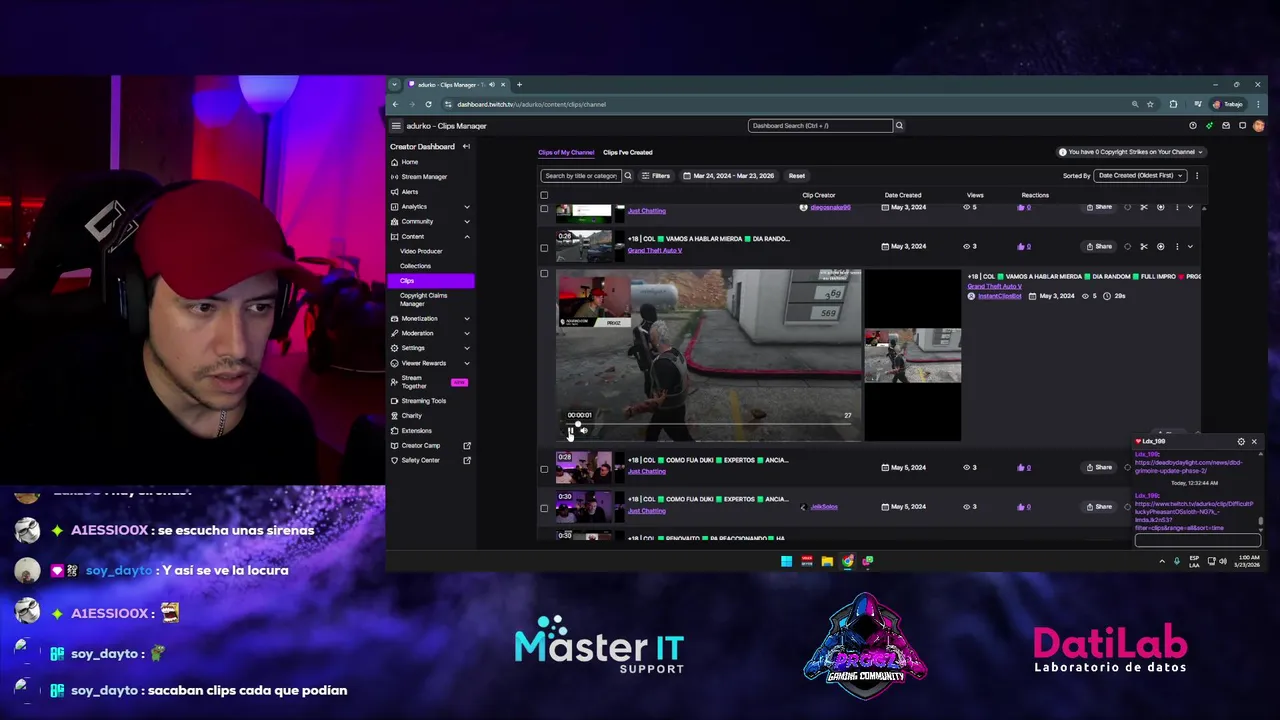1280x720 pixels.
Task: Click the circled-plus icon on the diegosnake96 clip row
Action: pos(1161,207)
